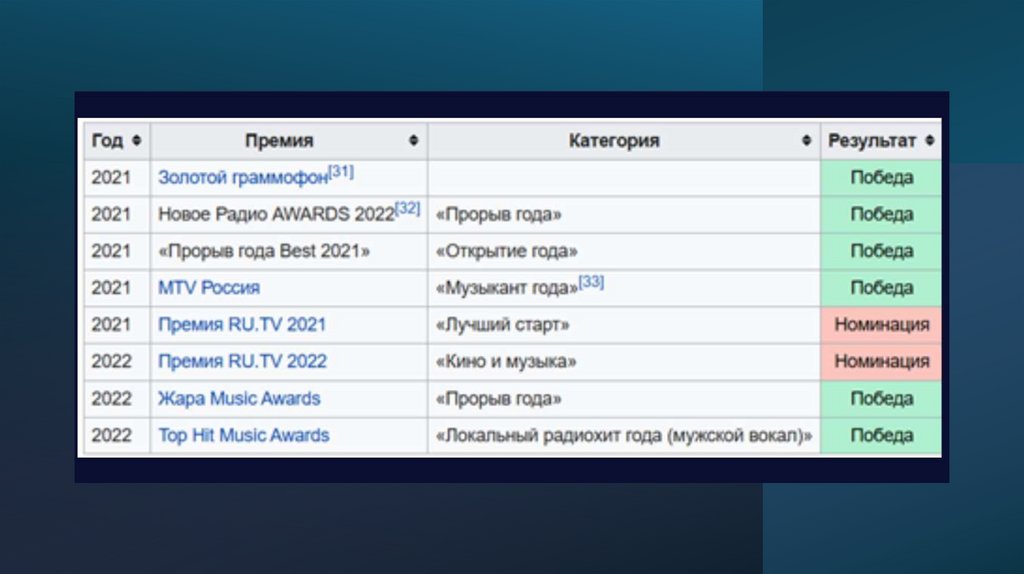Open the Премия RU.TV 2022 link

click(x=242, y=361)
